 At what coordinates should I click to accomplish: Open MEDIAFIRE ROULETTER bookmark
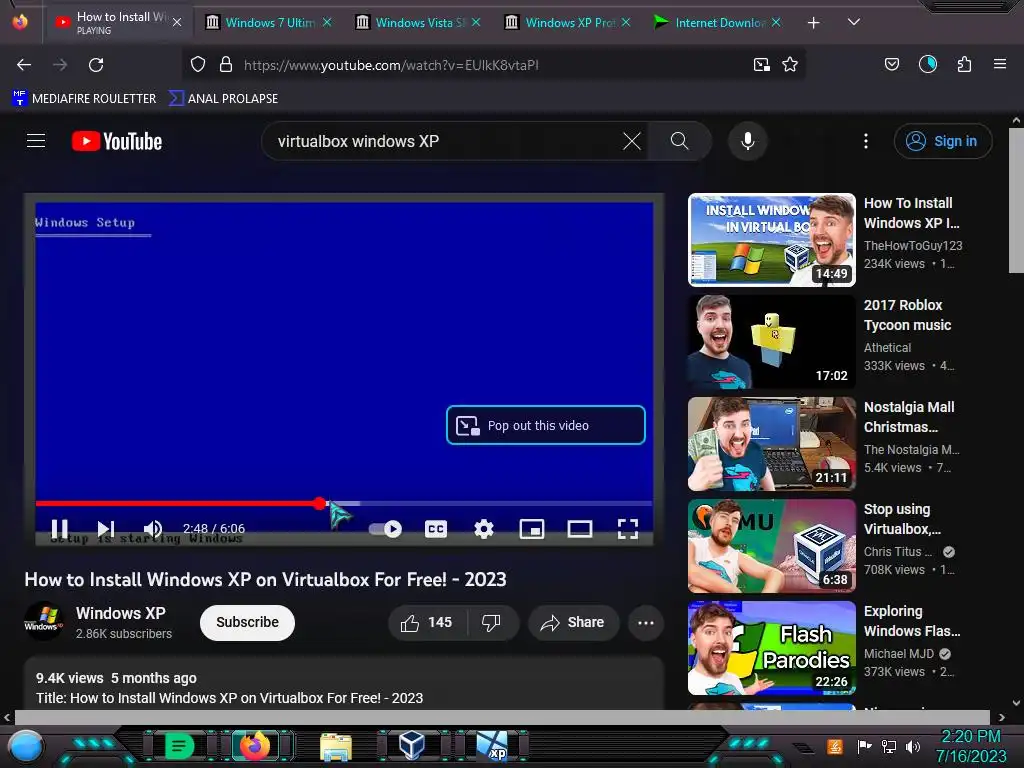84,99
